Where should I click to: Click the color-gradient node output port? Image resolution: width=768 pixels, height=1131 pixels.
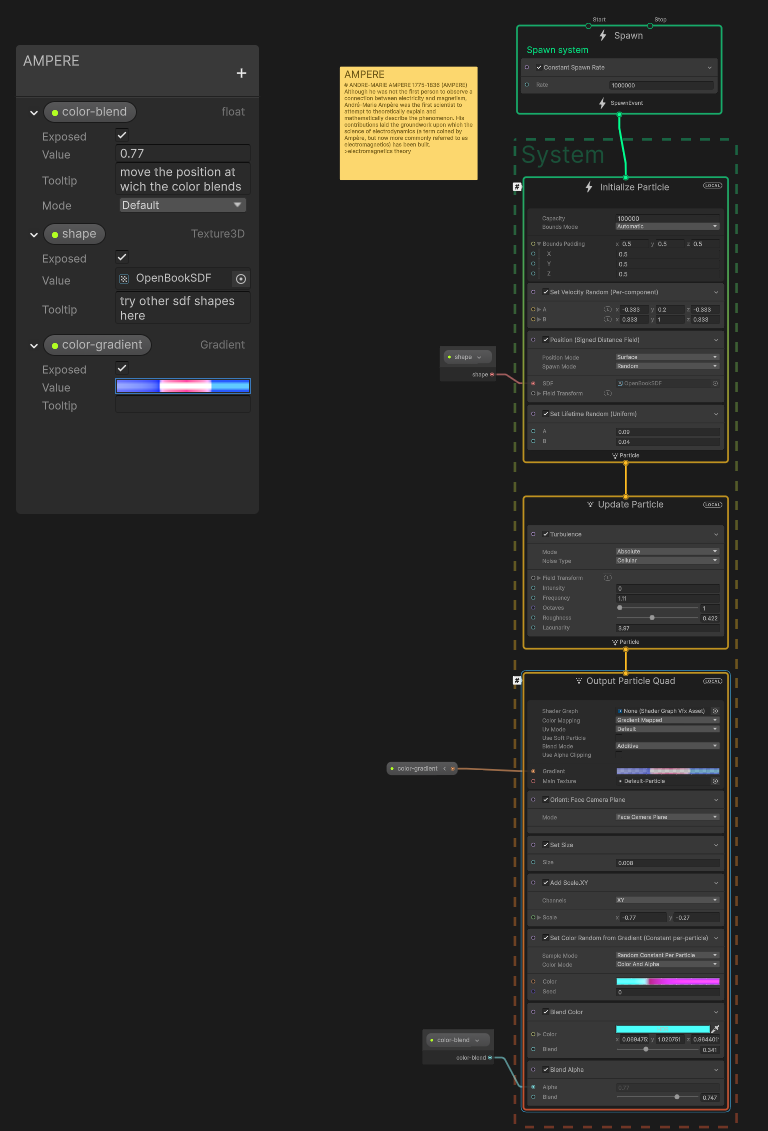[453, 769]
